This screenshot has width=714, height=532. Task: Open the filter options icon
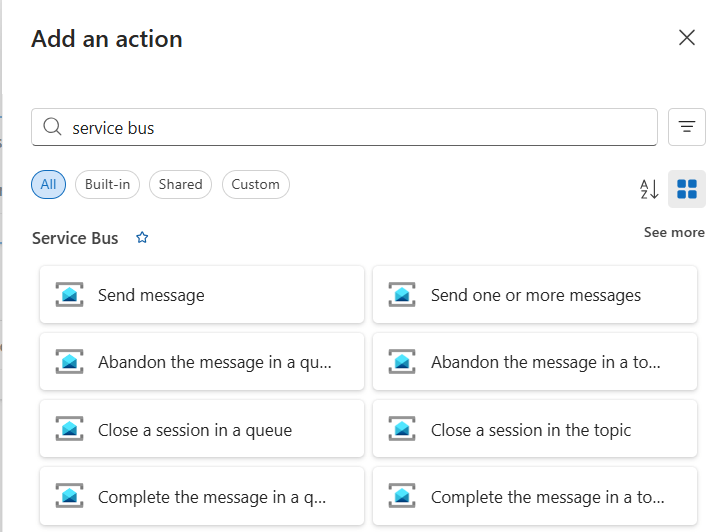[686, 127]
